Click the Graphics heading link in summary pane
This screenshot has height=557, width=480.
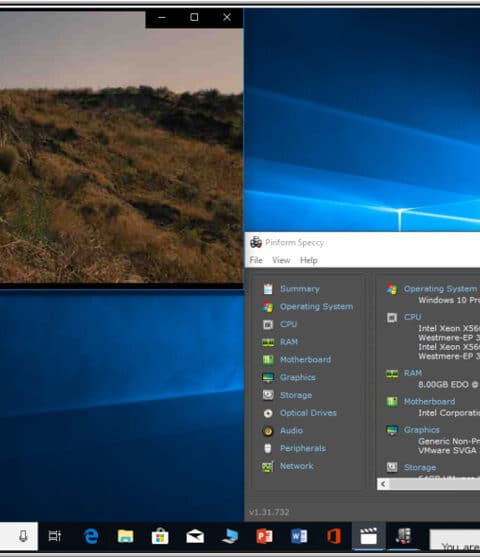point(421,430)
